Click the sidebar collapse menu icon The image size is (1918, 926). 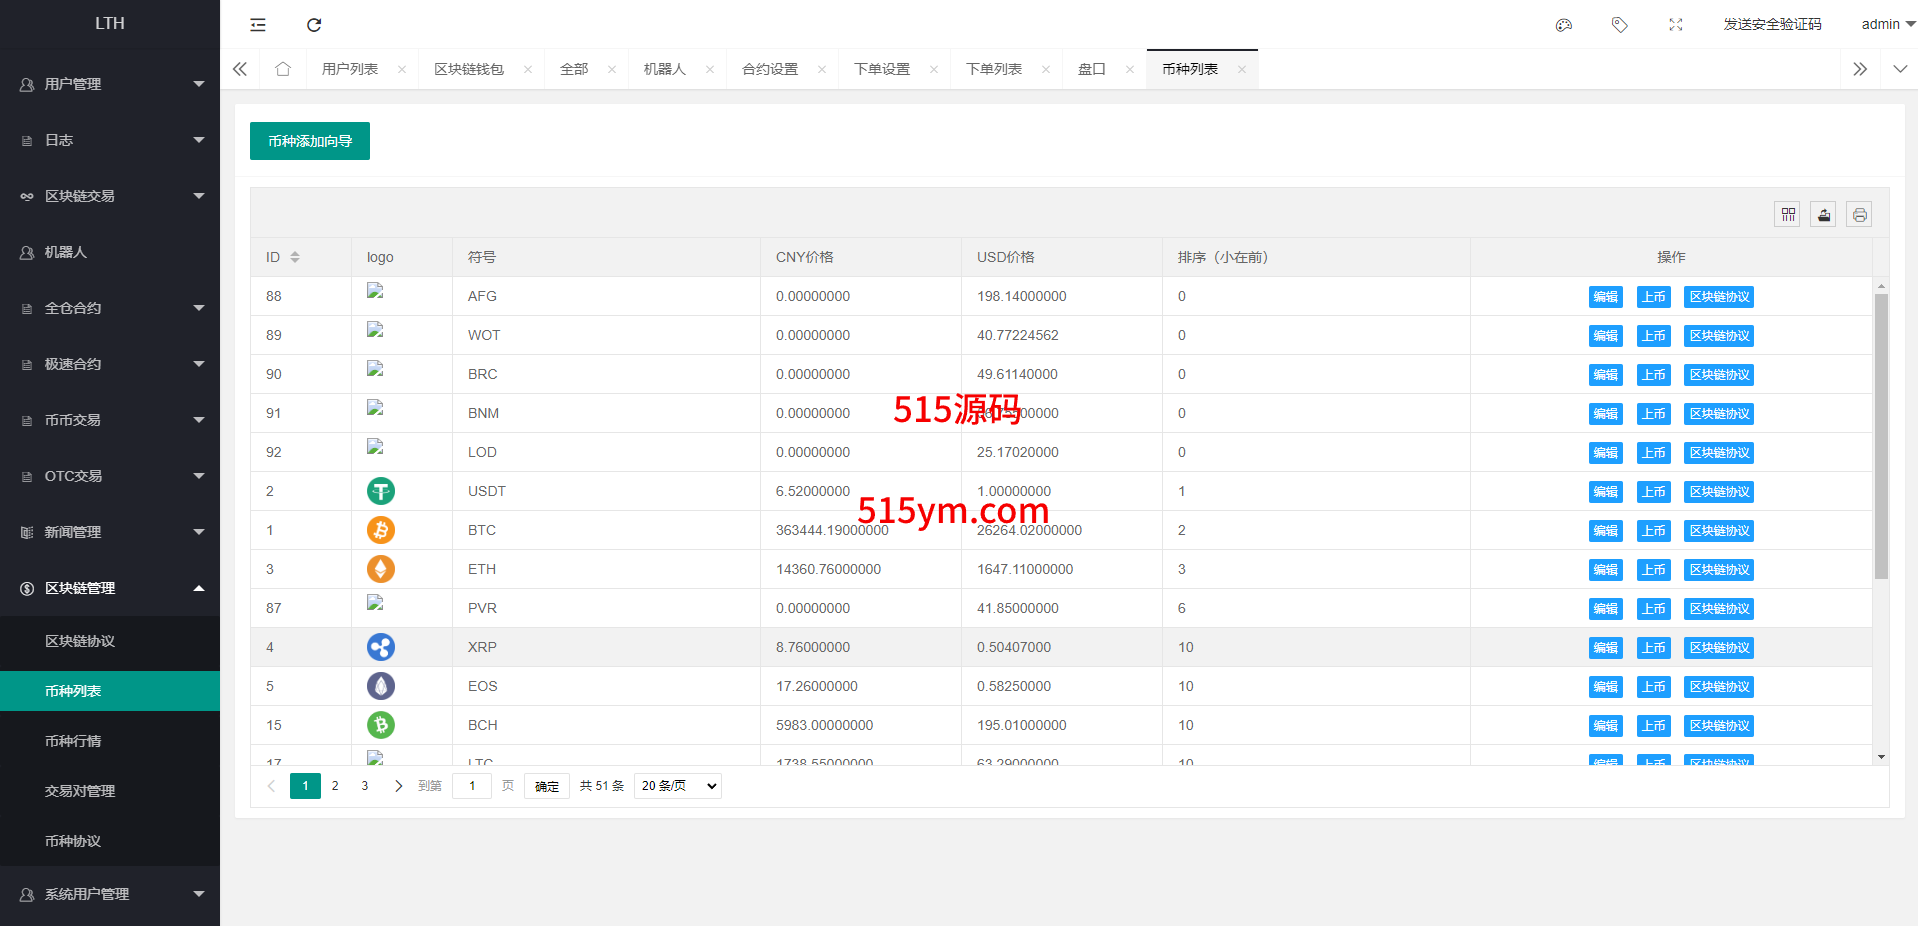click(258, 25)
